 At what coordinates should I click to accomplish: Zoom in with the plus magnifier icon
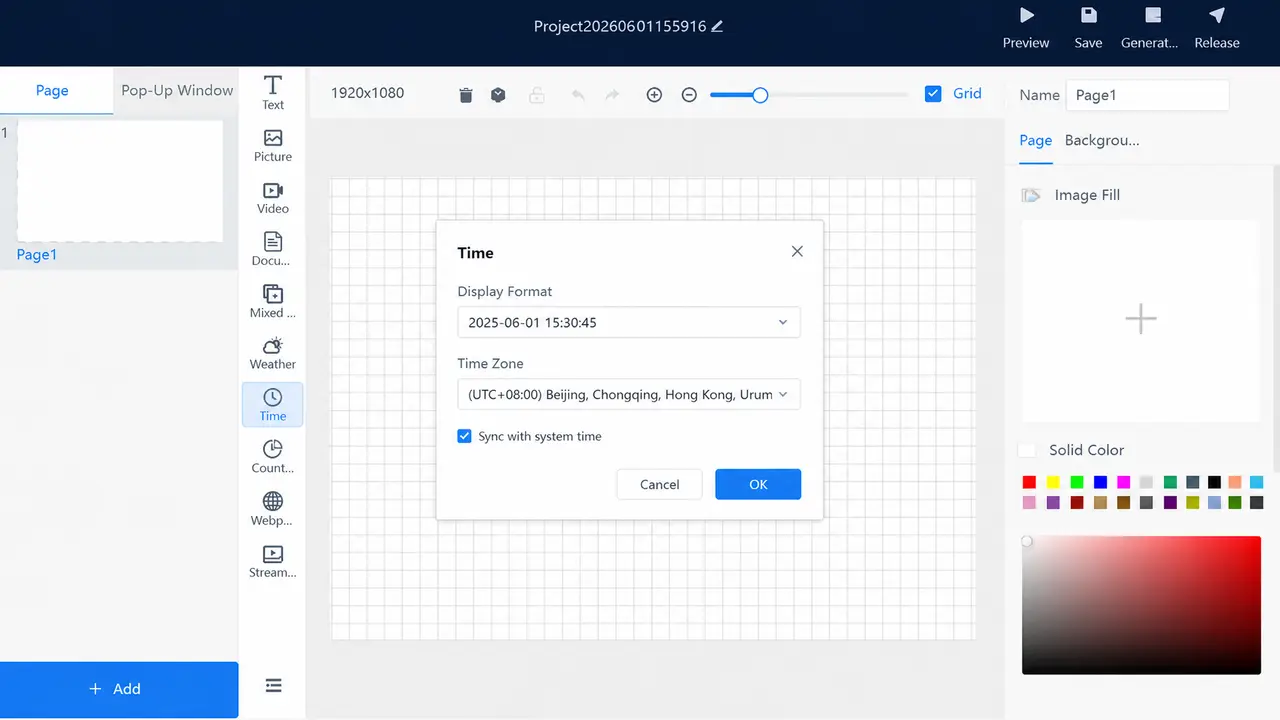tap(654, 95)
